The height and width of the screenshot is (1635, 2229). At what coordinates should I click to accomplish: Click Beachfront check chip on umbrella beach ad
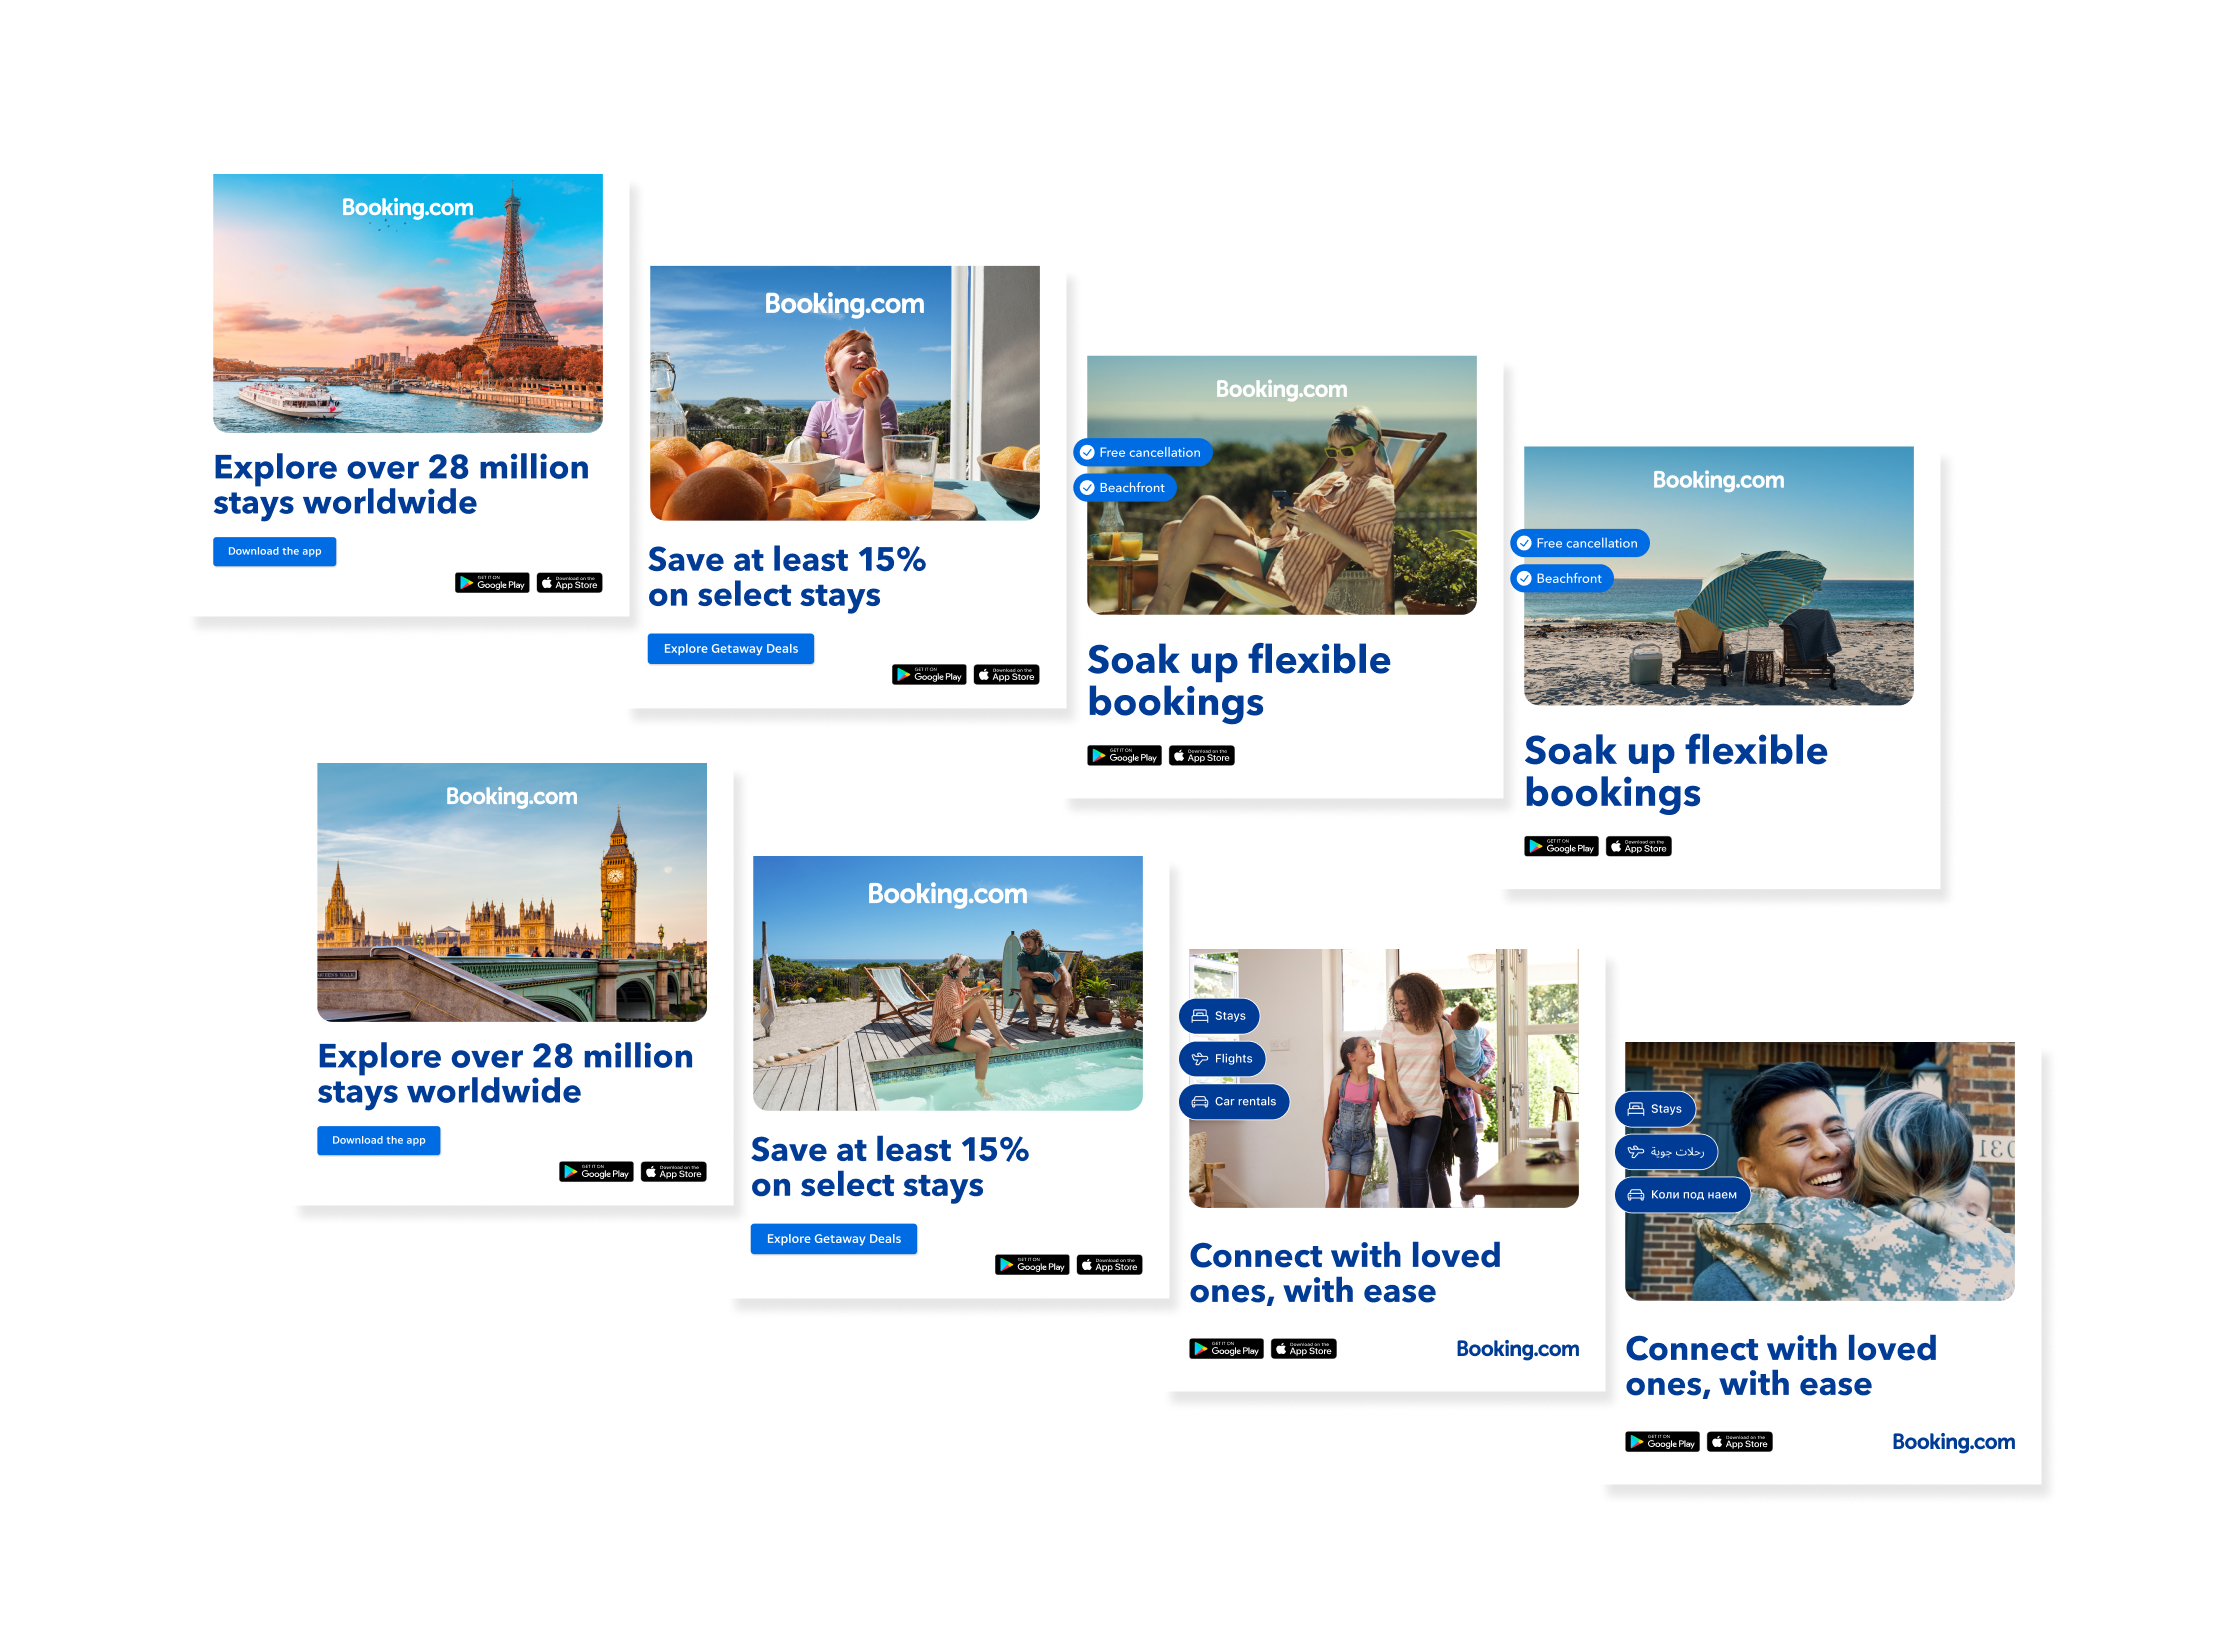[x=1561, y=578]
